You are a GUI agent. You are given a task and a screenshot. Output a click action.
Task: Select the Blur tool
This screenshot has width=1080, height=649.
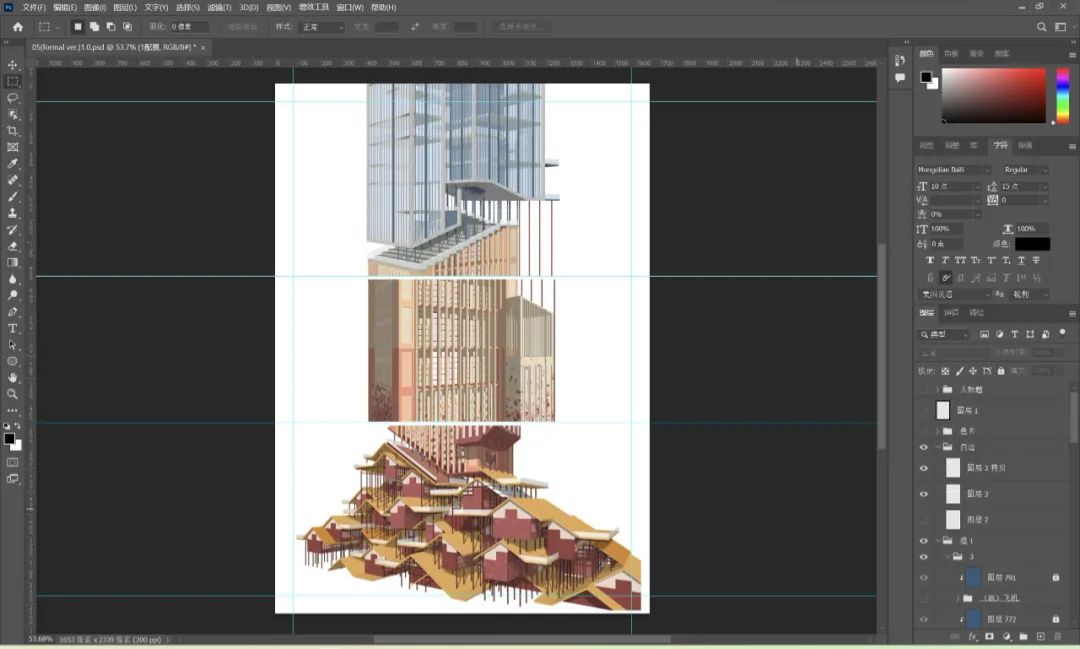(x=12, y=279)
